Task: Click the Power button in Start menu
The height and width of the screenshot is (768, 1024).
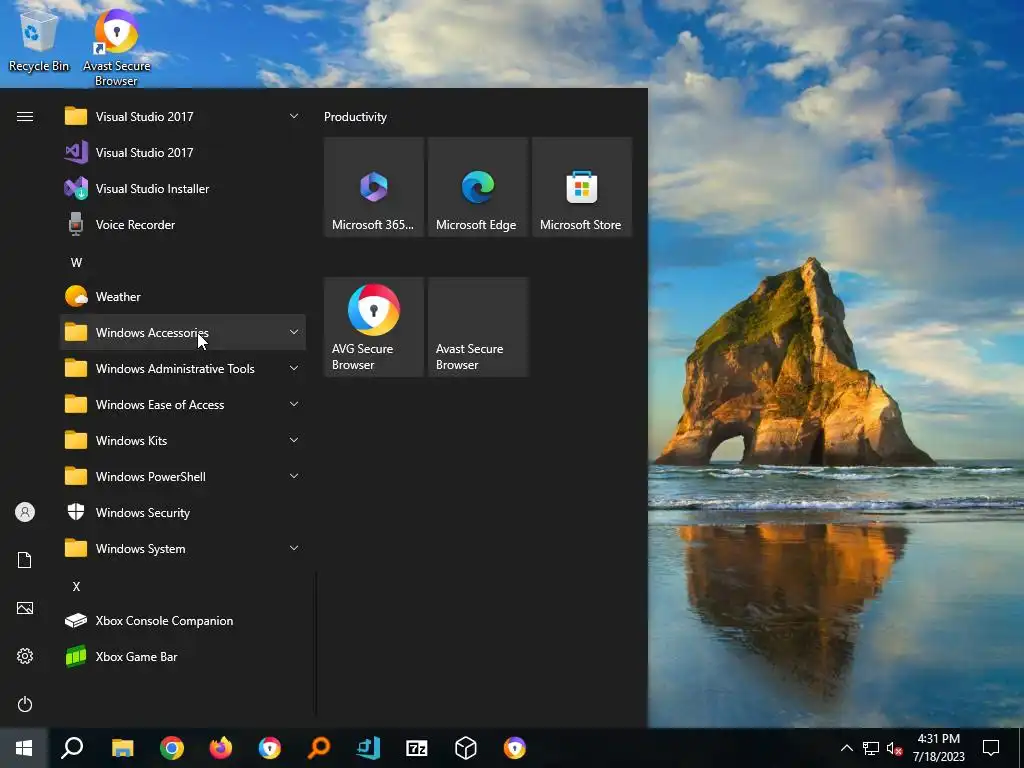Action: click(x=25, y=704)
